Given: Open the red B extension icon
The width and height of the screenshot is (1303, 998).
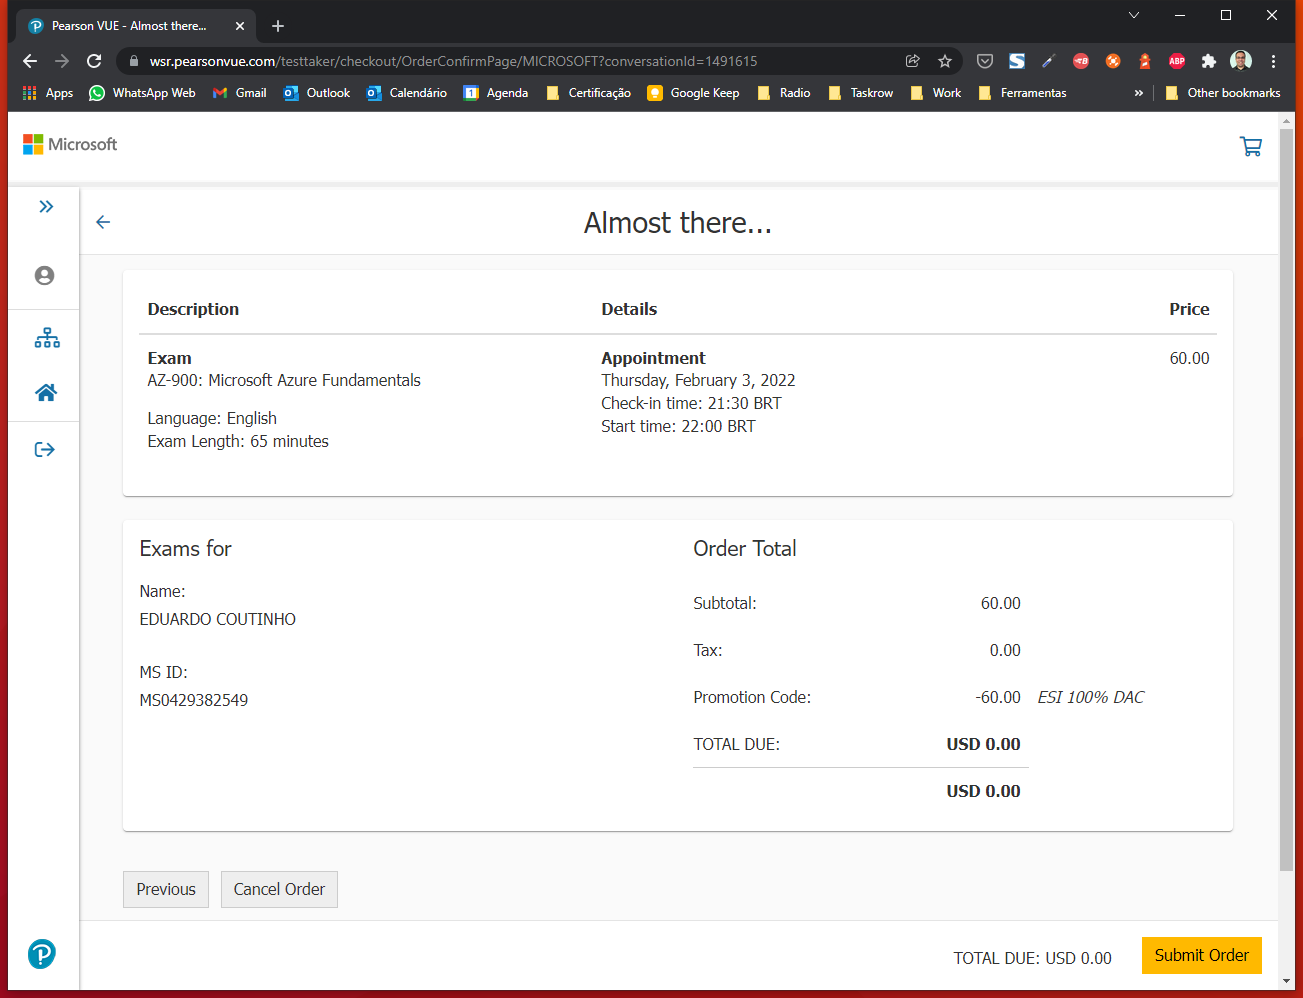Looking at the screenshot, I should (1081, 61).
